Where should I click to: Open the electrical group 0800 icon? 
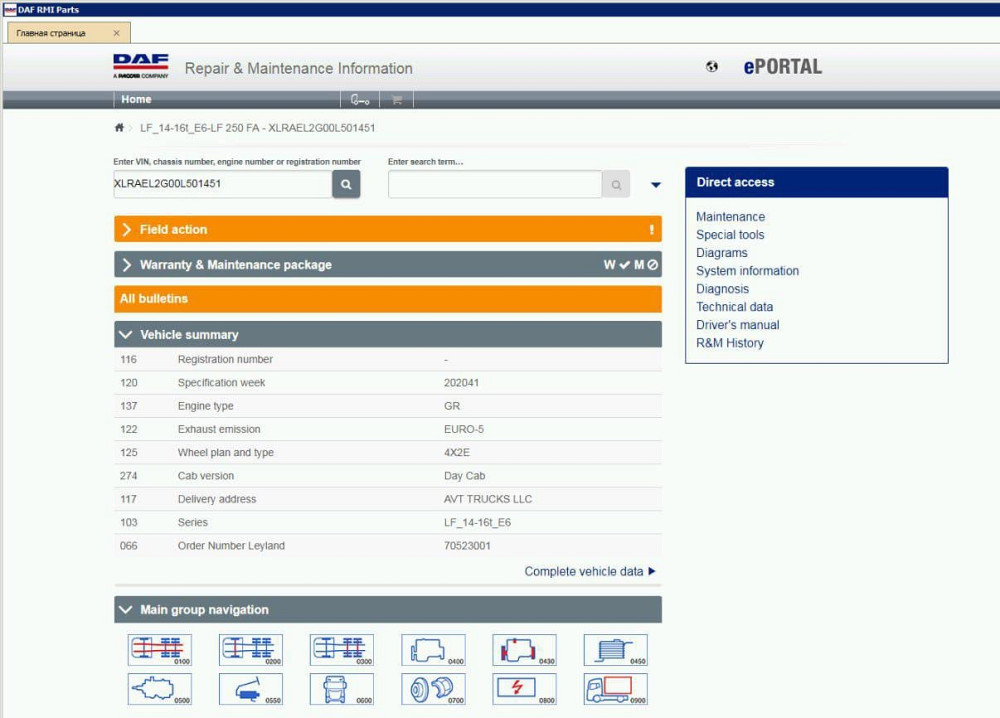tap(524, 689)
